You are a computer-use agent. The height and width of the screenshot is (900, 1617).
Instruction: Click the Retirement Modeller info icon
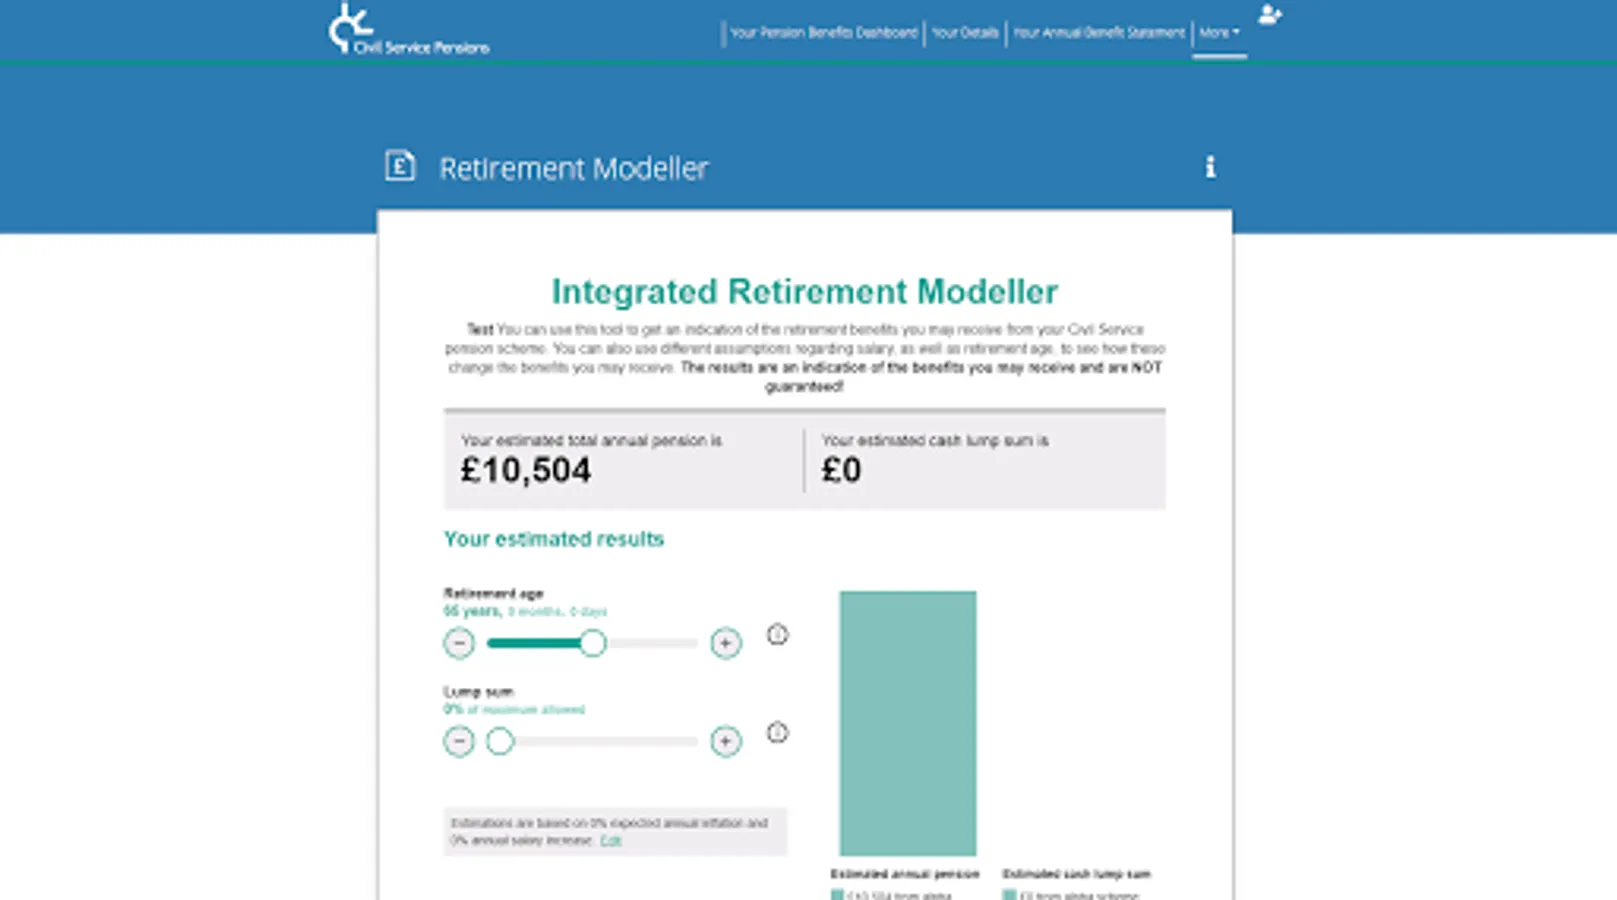[x=1210, y=167]
